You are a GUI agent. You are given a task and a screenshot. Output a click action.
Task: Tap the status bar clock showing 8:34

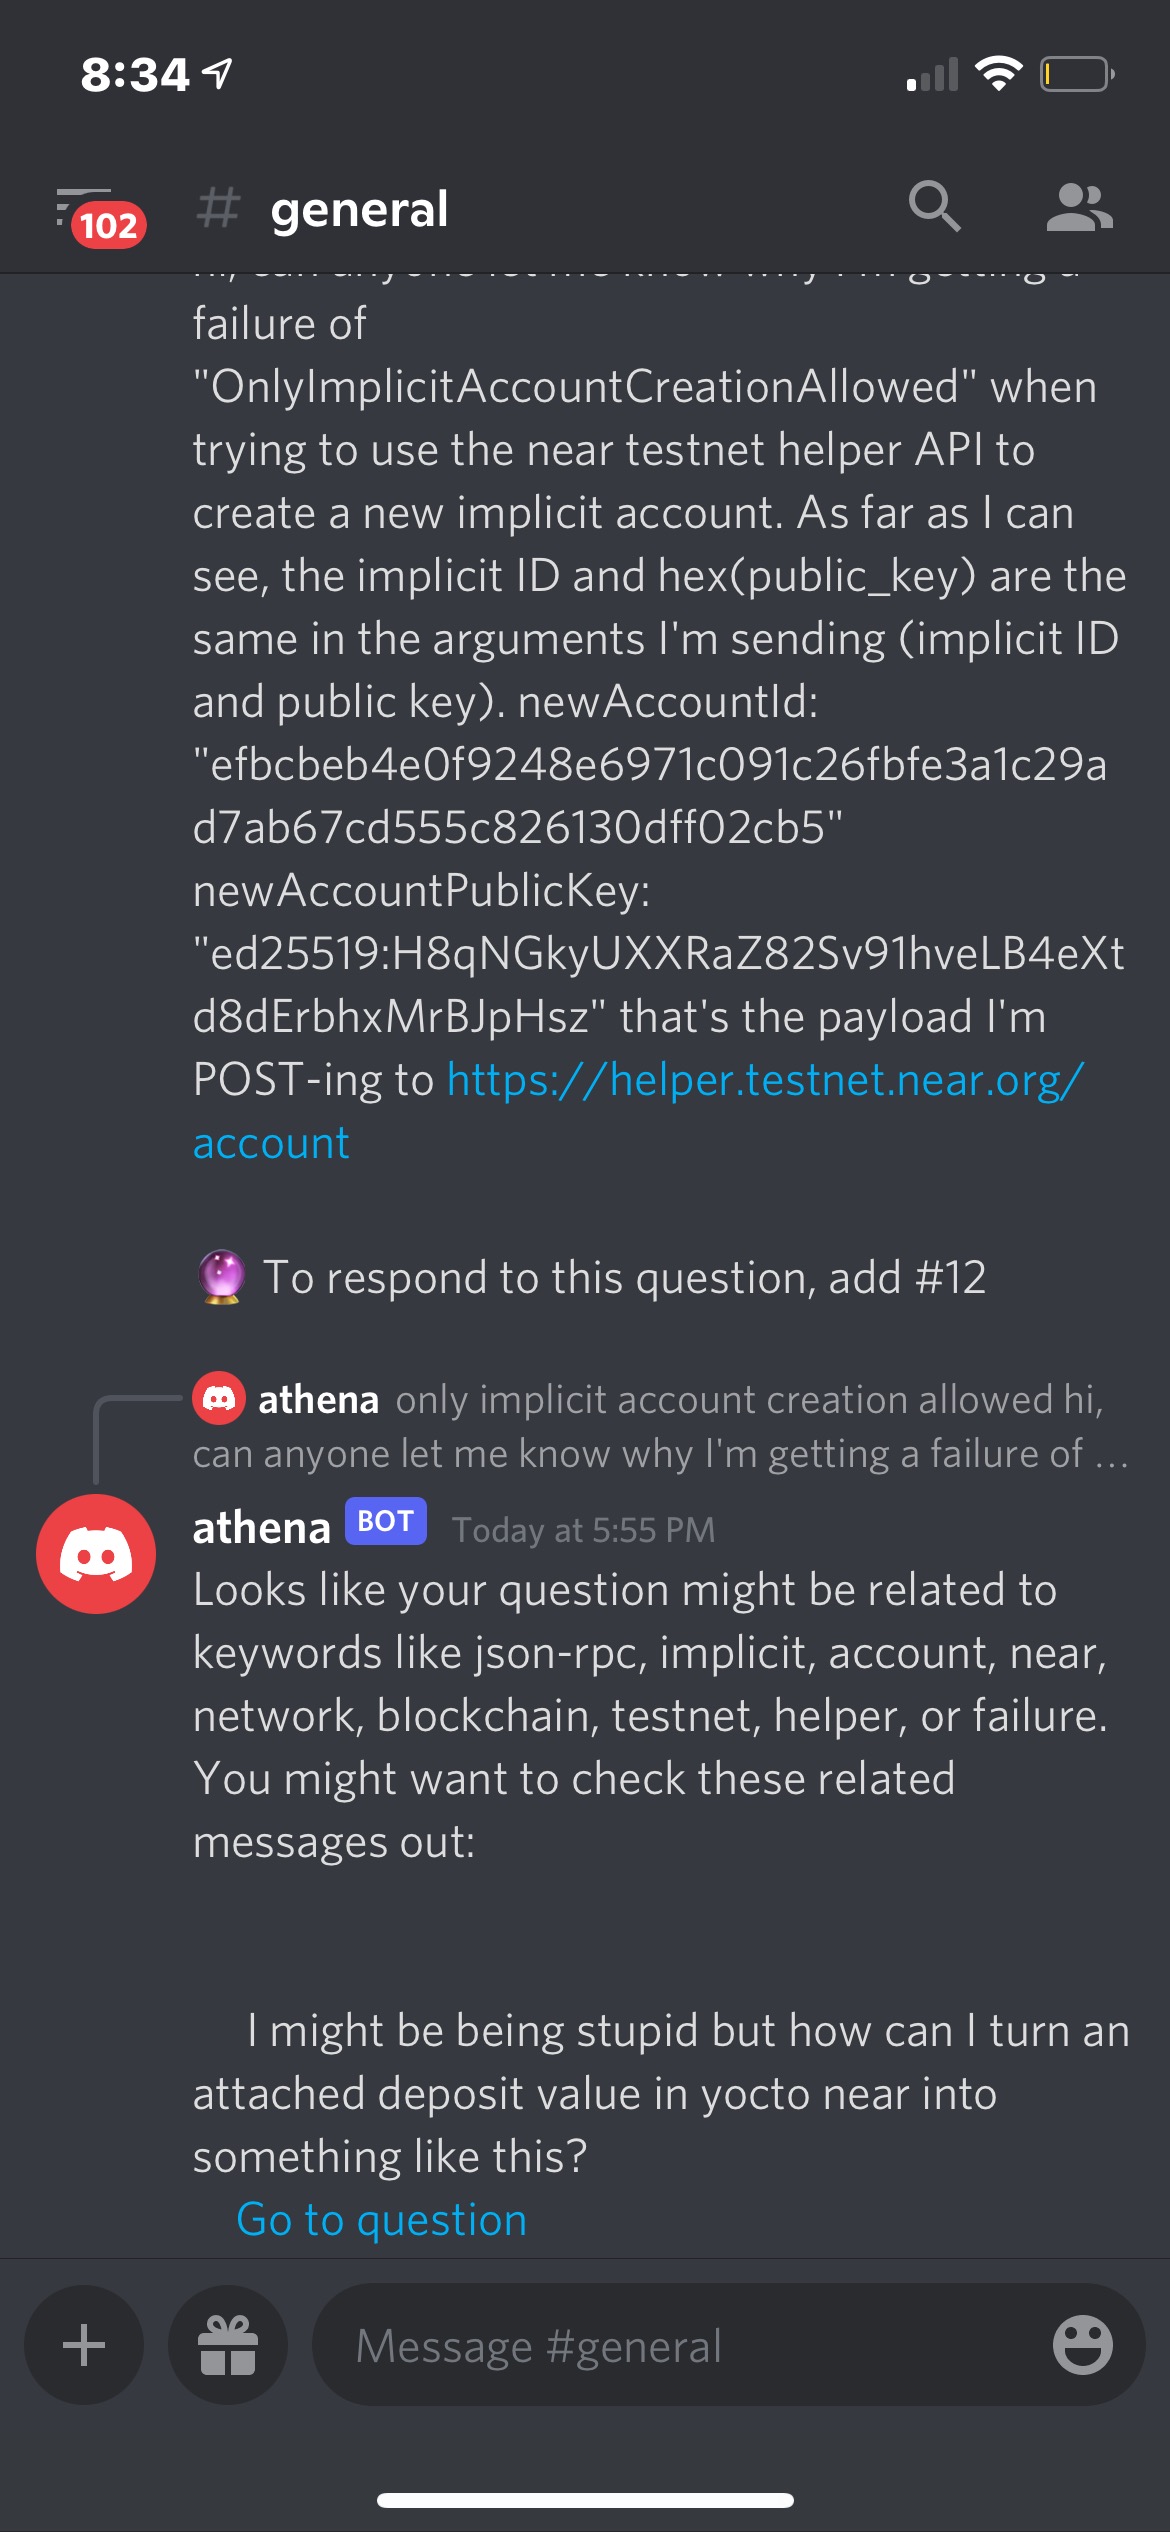tap(133, 74)
